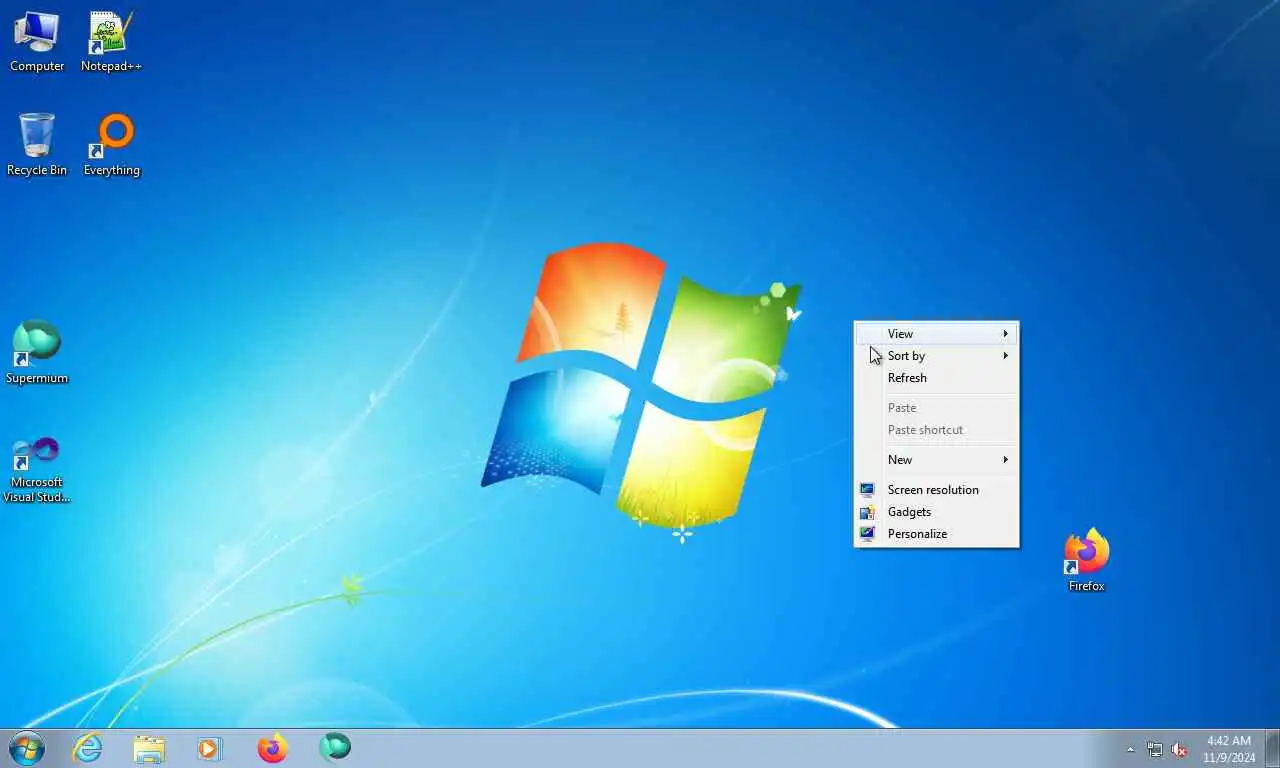Launch Supermium from the taskbar

[334, 748]
